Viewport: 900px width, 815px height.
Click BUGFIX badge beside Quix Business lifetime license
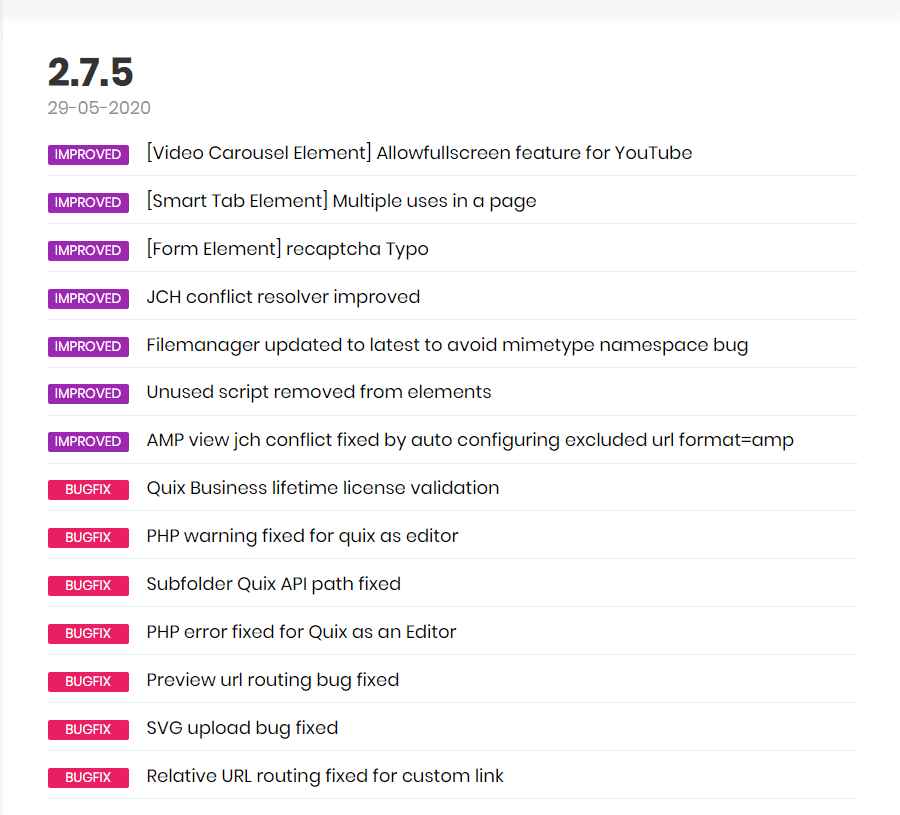coord(88,490)
